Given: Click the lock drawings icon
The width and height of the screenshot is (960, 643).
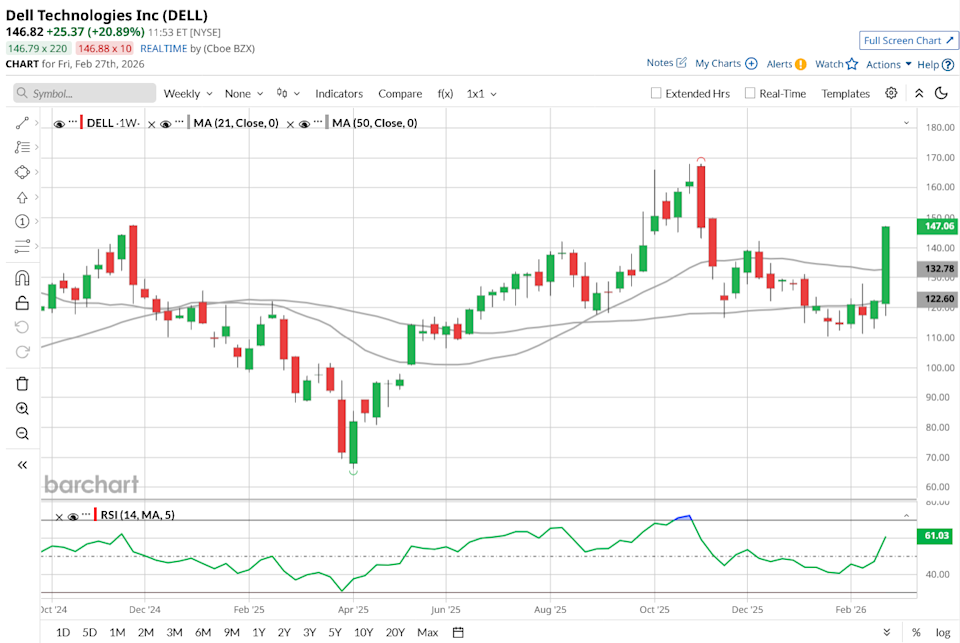Looking at the screenshot, I should coord(22,303).
